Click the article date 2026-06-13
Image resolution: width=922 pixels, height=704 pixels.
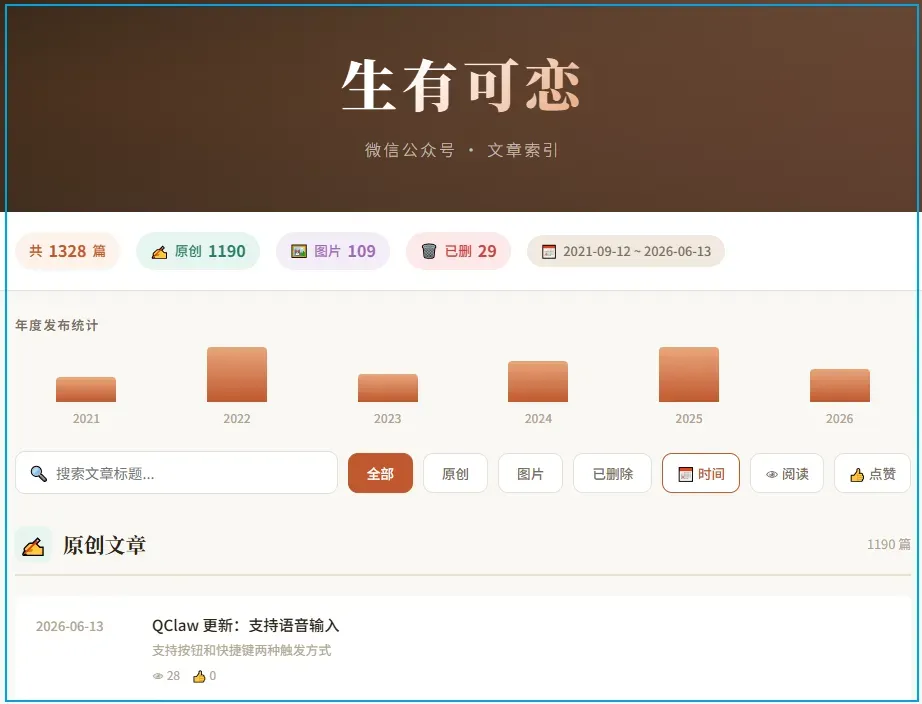69,626
